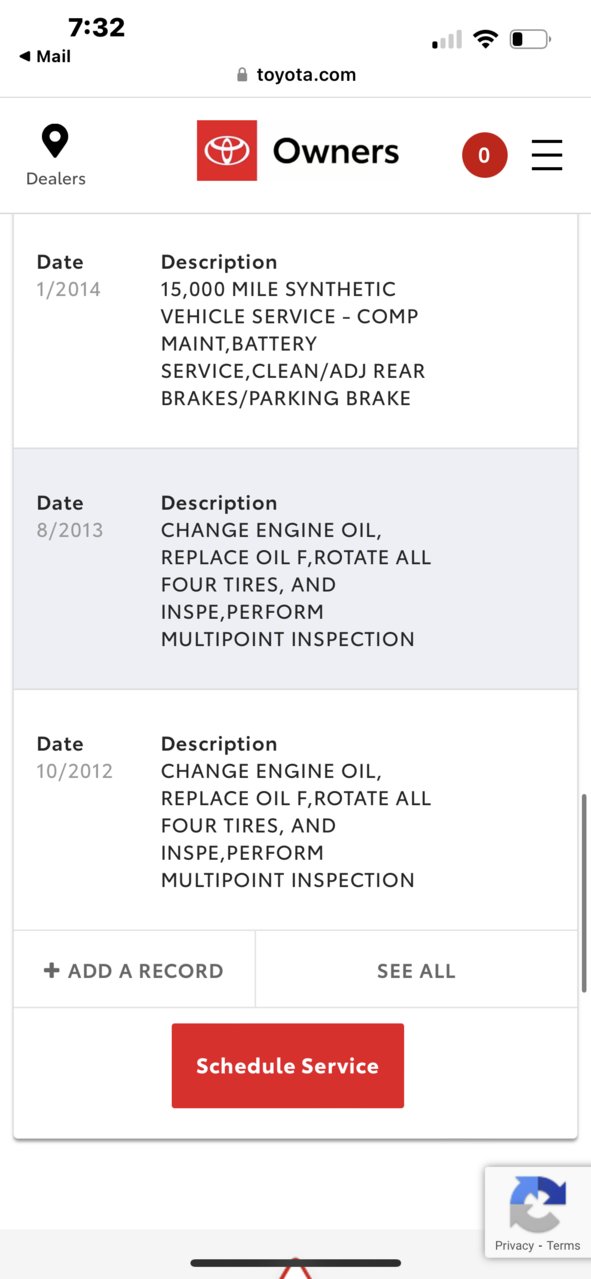Click the plus icon in Add a Record
This screenshot has height=1279, width=591.
52,970
